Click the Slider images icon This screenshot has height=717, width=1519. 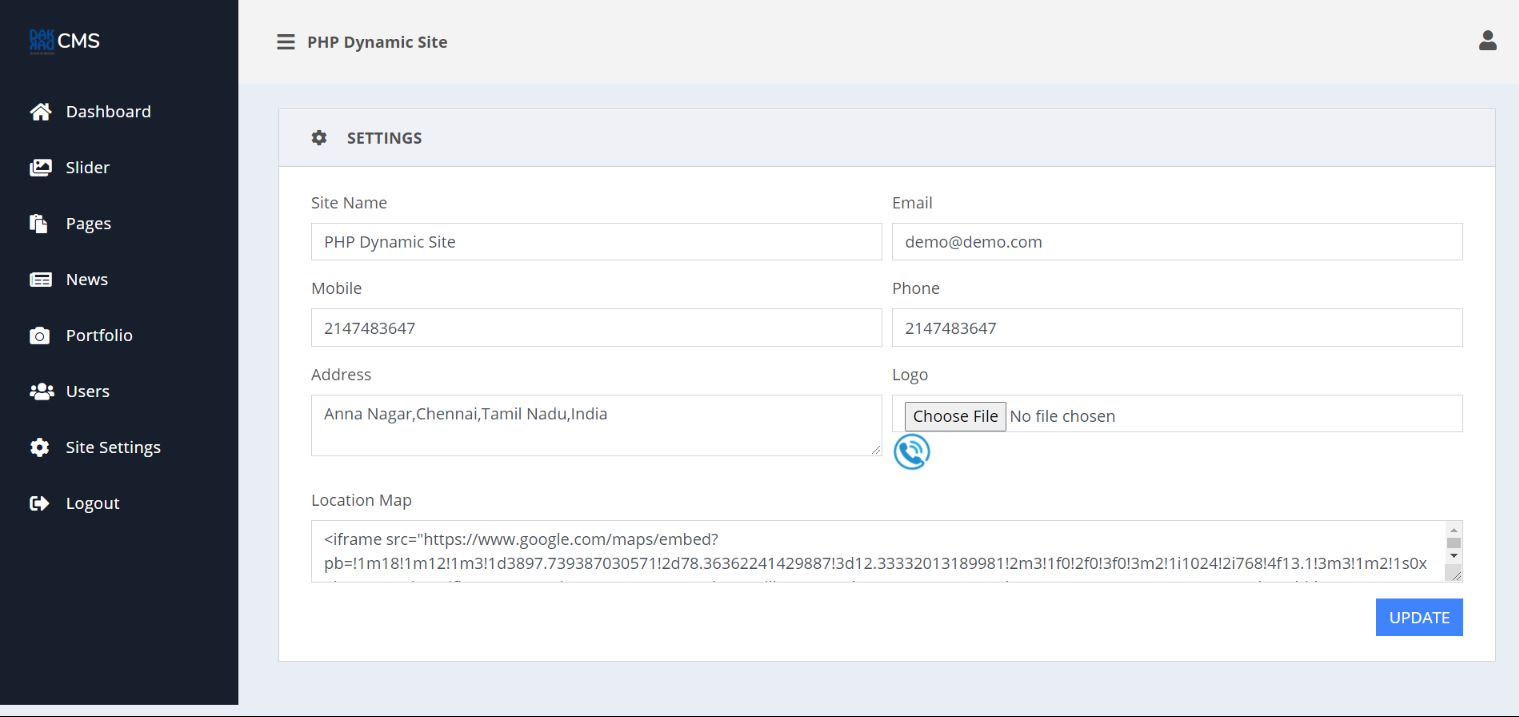pos(40,168)
